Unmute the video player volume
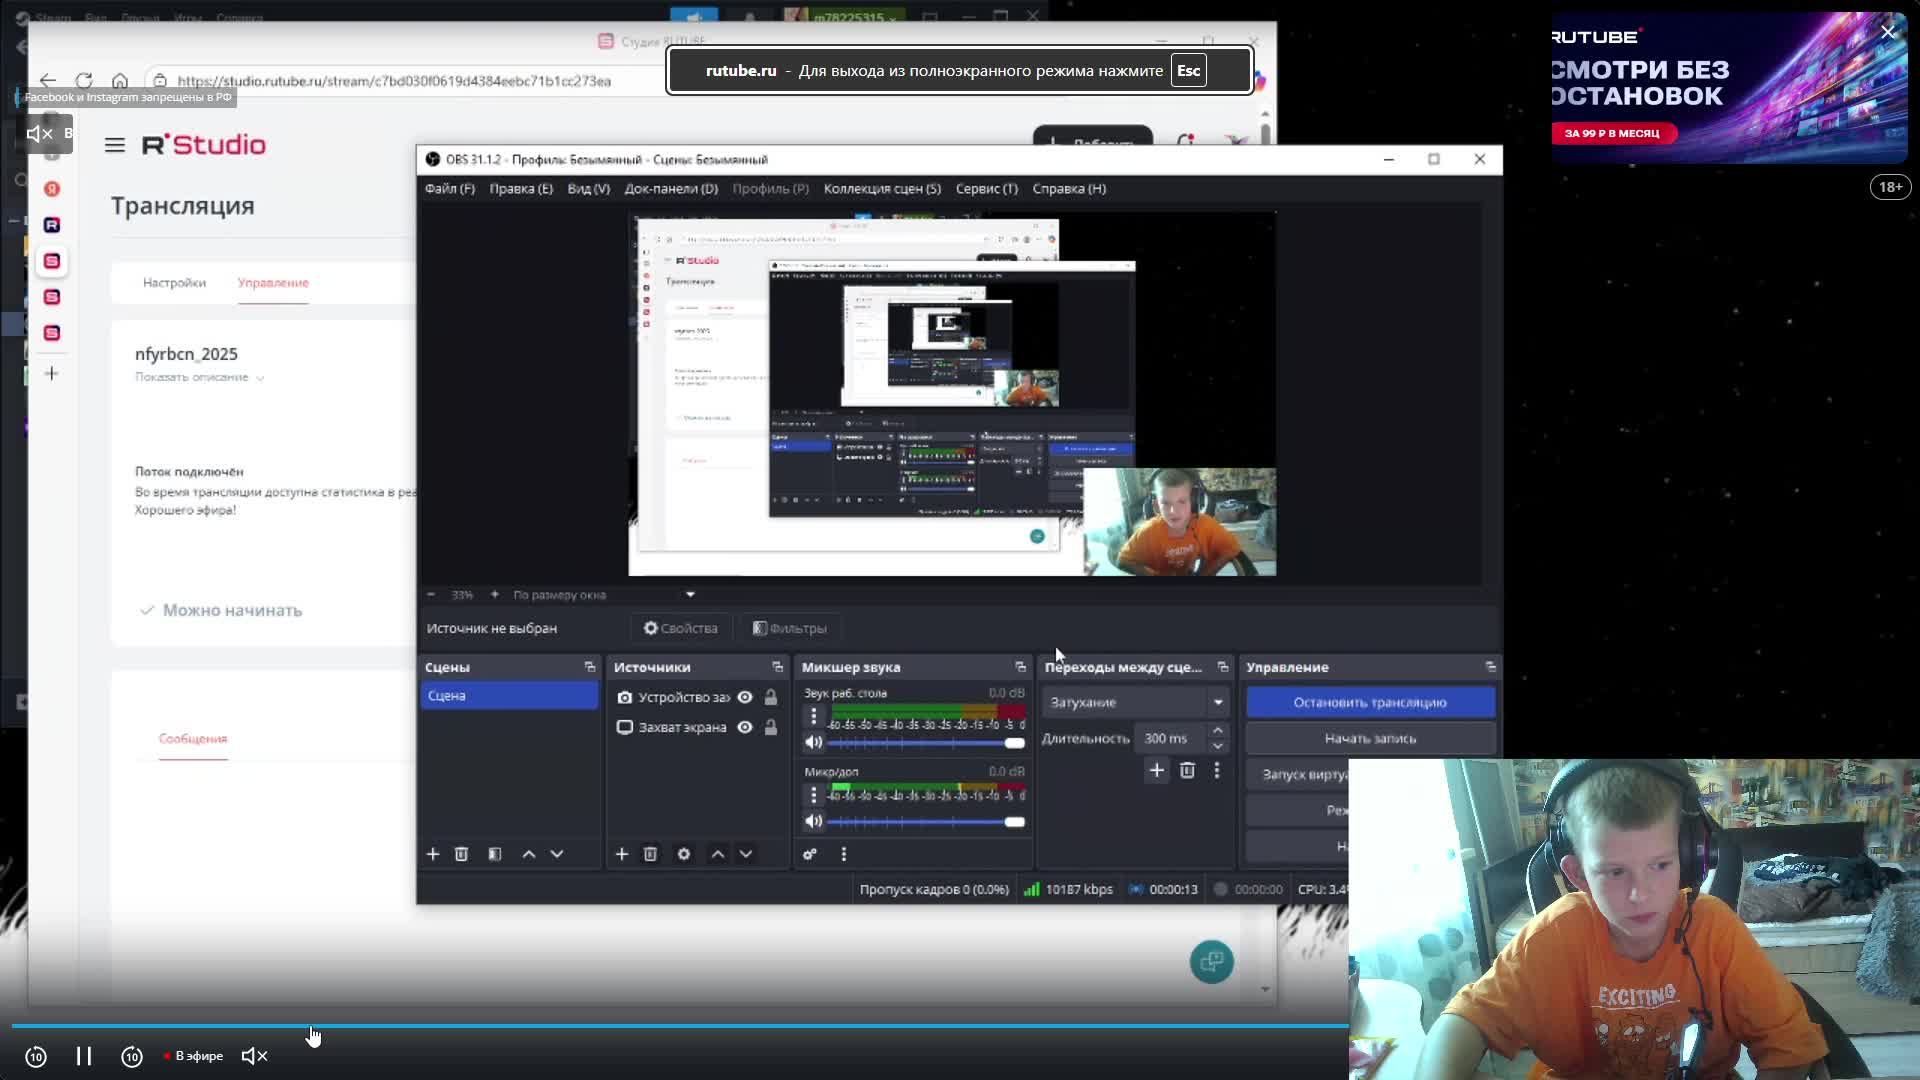The width and height of the screenshot is (1920, 1080). (254, 1056)
